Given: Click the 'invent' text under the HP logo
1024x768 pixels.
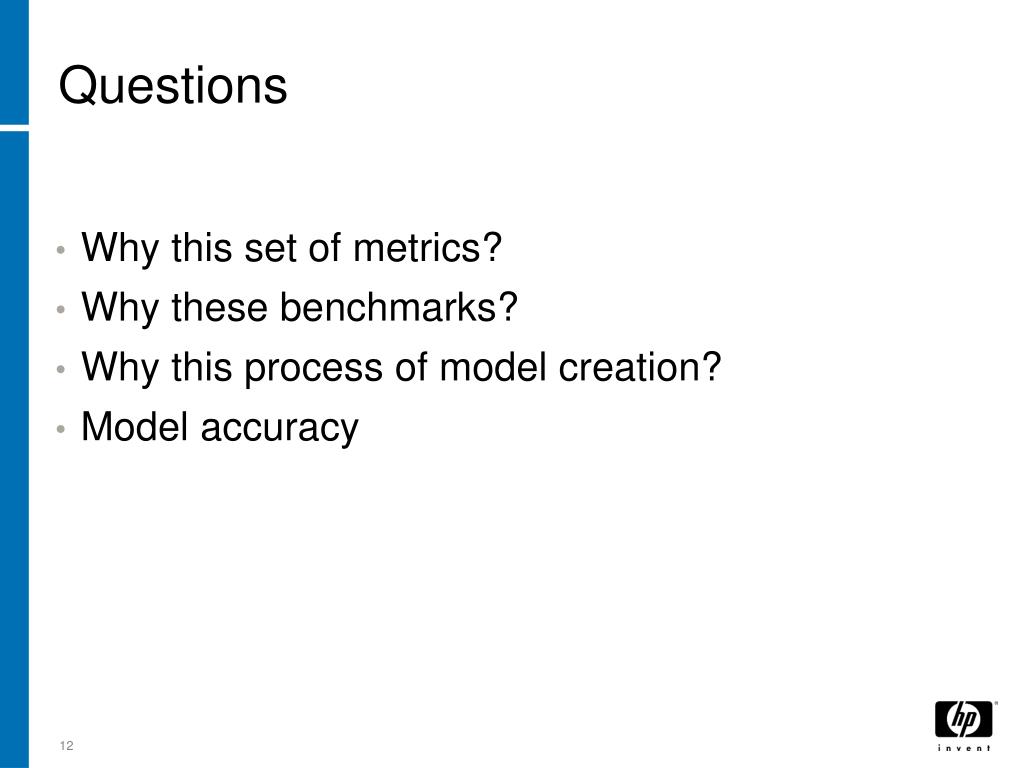Looking at the screenshot, I should pos(964,748).
